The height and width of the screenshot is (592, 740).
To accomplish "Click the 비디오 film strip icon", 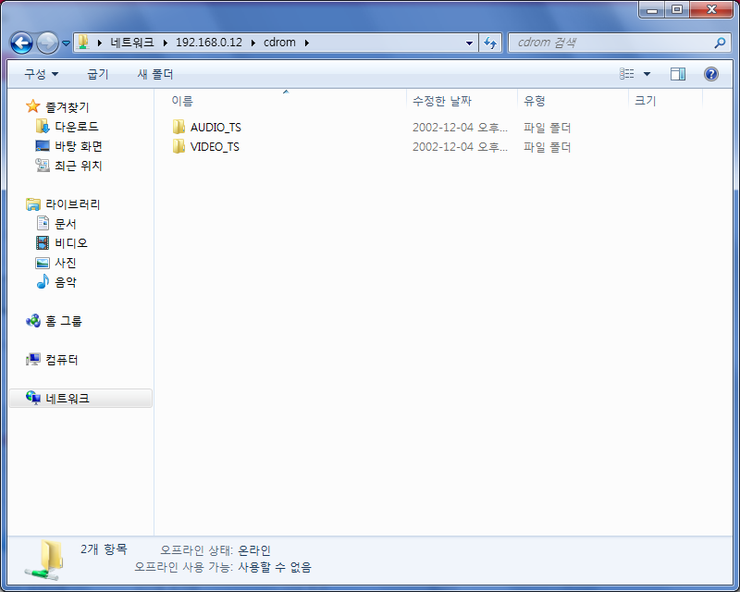I will click(42, 243).
